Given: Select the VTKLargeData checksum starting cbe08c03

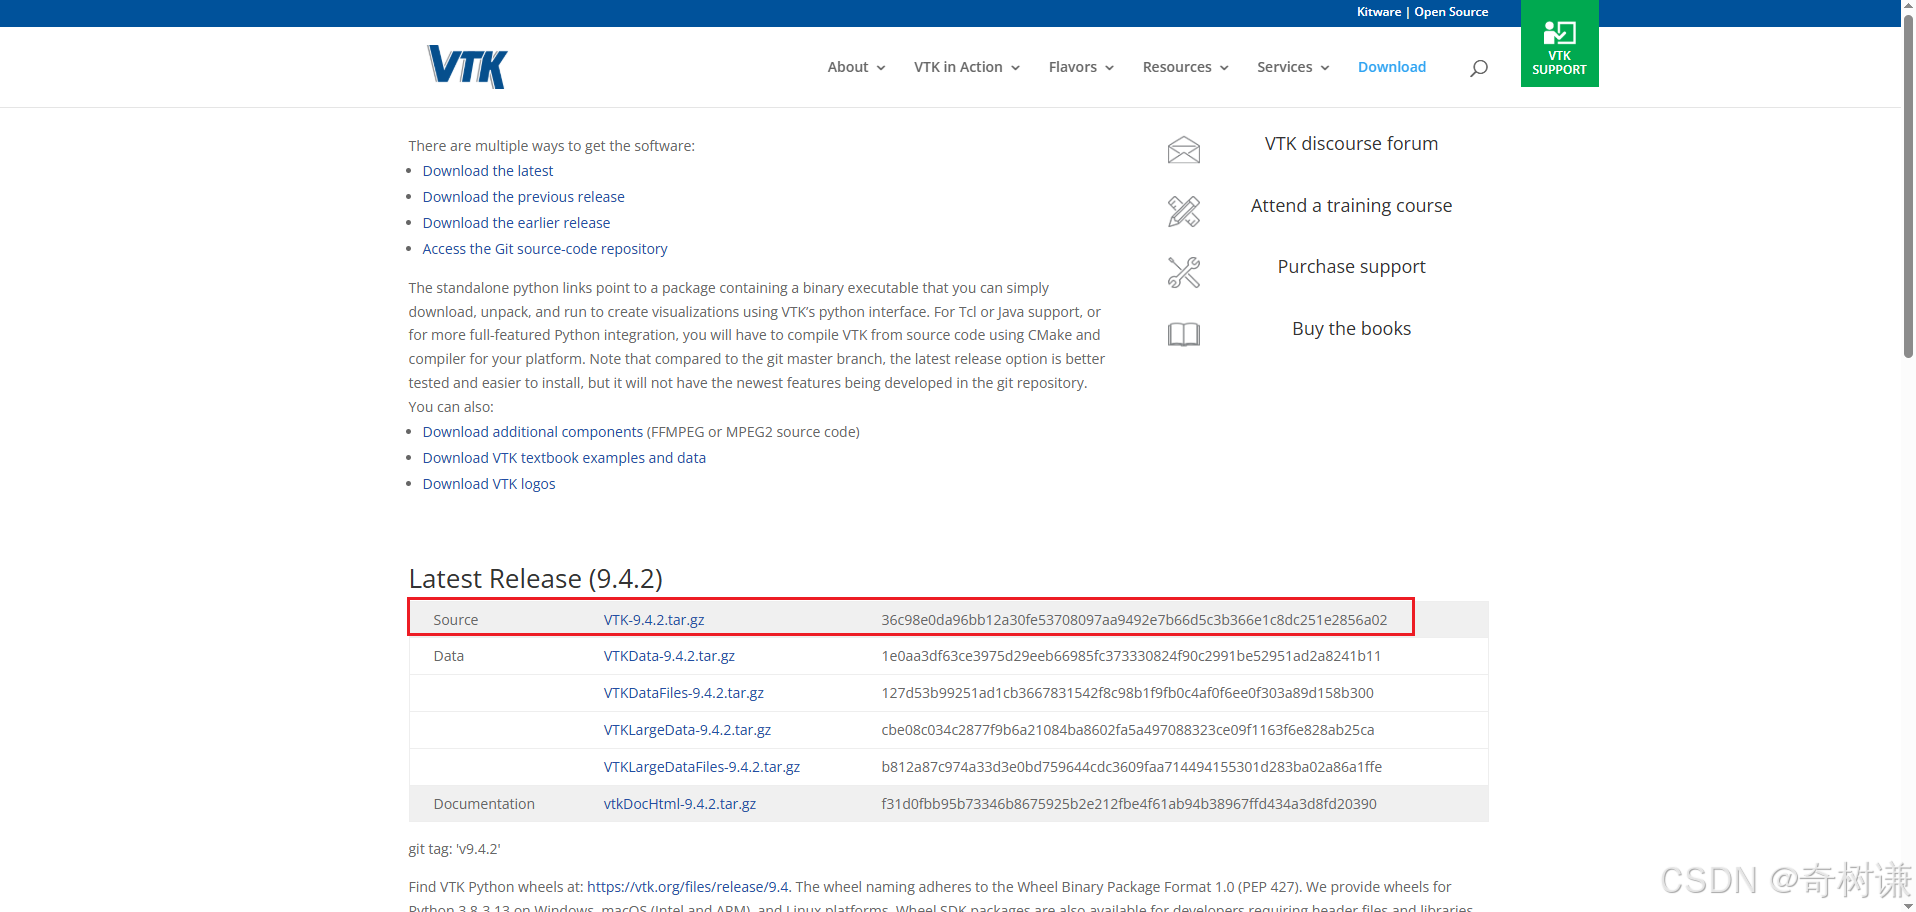Looking at the screenshot, I should click(1128, 730).
